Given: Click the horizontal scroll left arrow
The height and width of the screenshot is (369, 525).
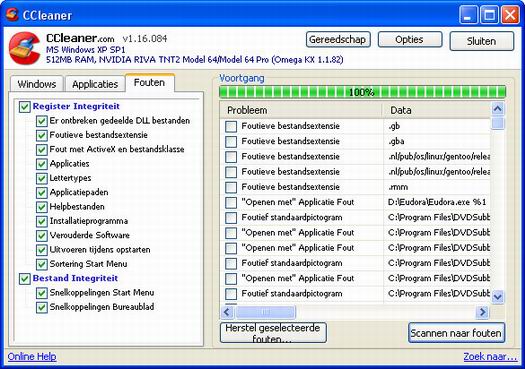Looking at the screenshot, I should (x=227, y=312).
